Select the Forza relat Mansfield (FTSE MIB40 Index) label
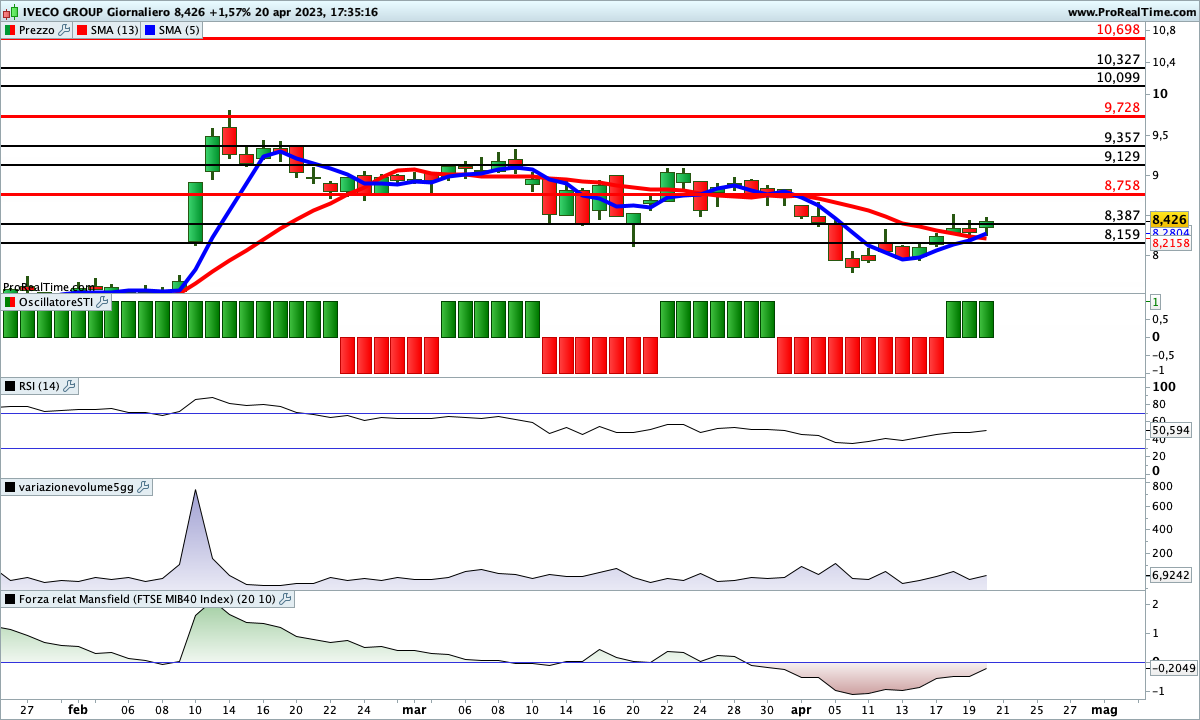The image size is (1200, 720). 148,599
